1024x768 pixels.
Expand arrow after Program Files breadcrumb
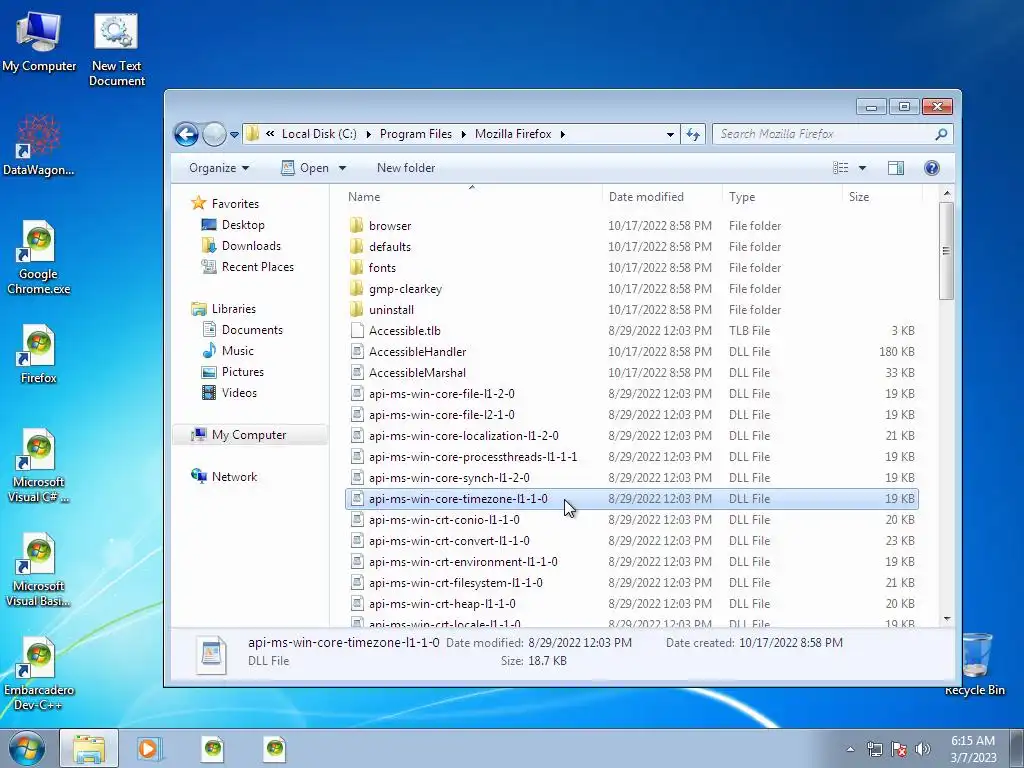[463, 135]
